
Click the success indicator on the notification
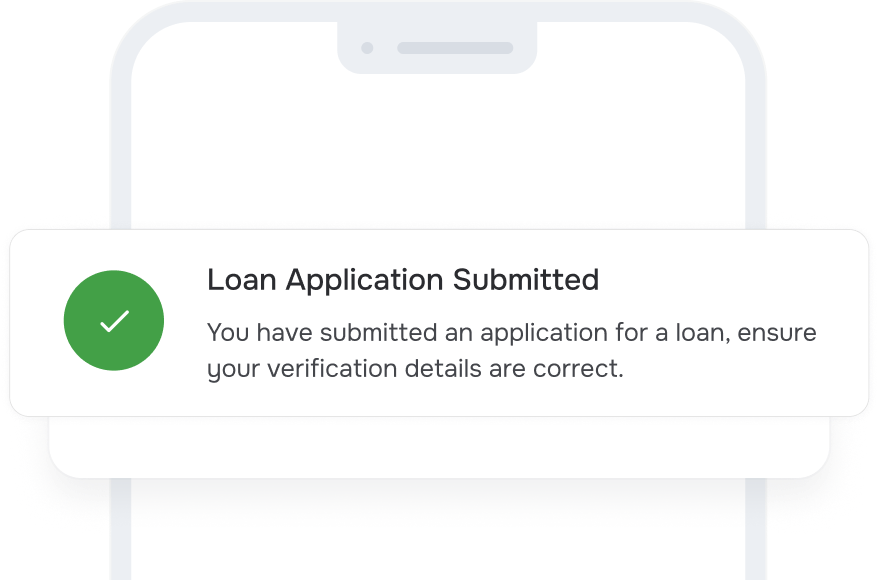click(113, 320)
